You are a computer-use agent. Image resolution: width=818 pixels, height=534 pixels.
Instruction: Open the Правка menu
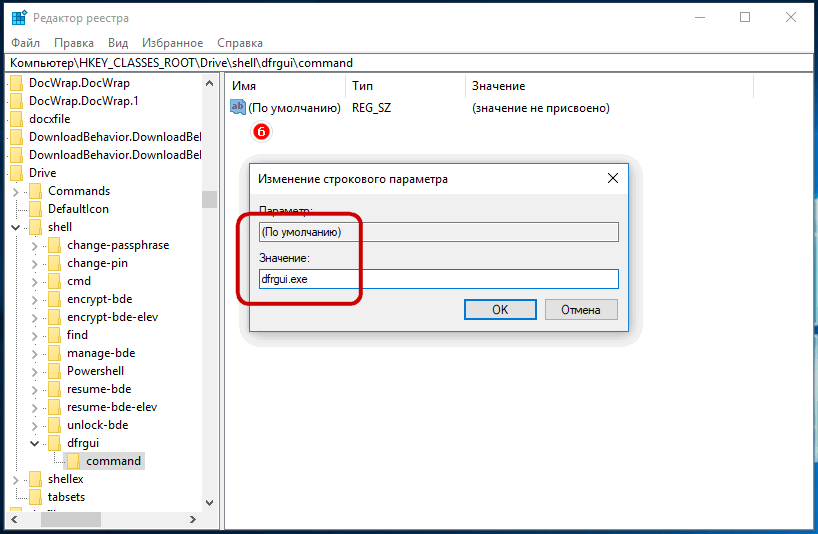point(74,43)
